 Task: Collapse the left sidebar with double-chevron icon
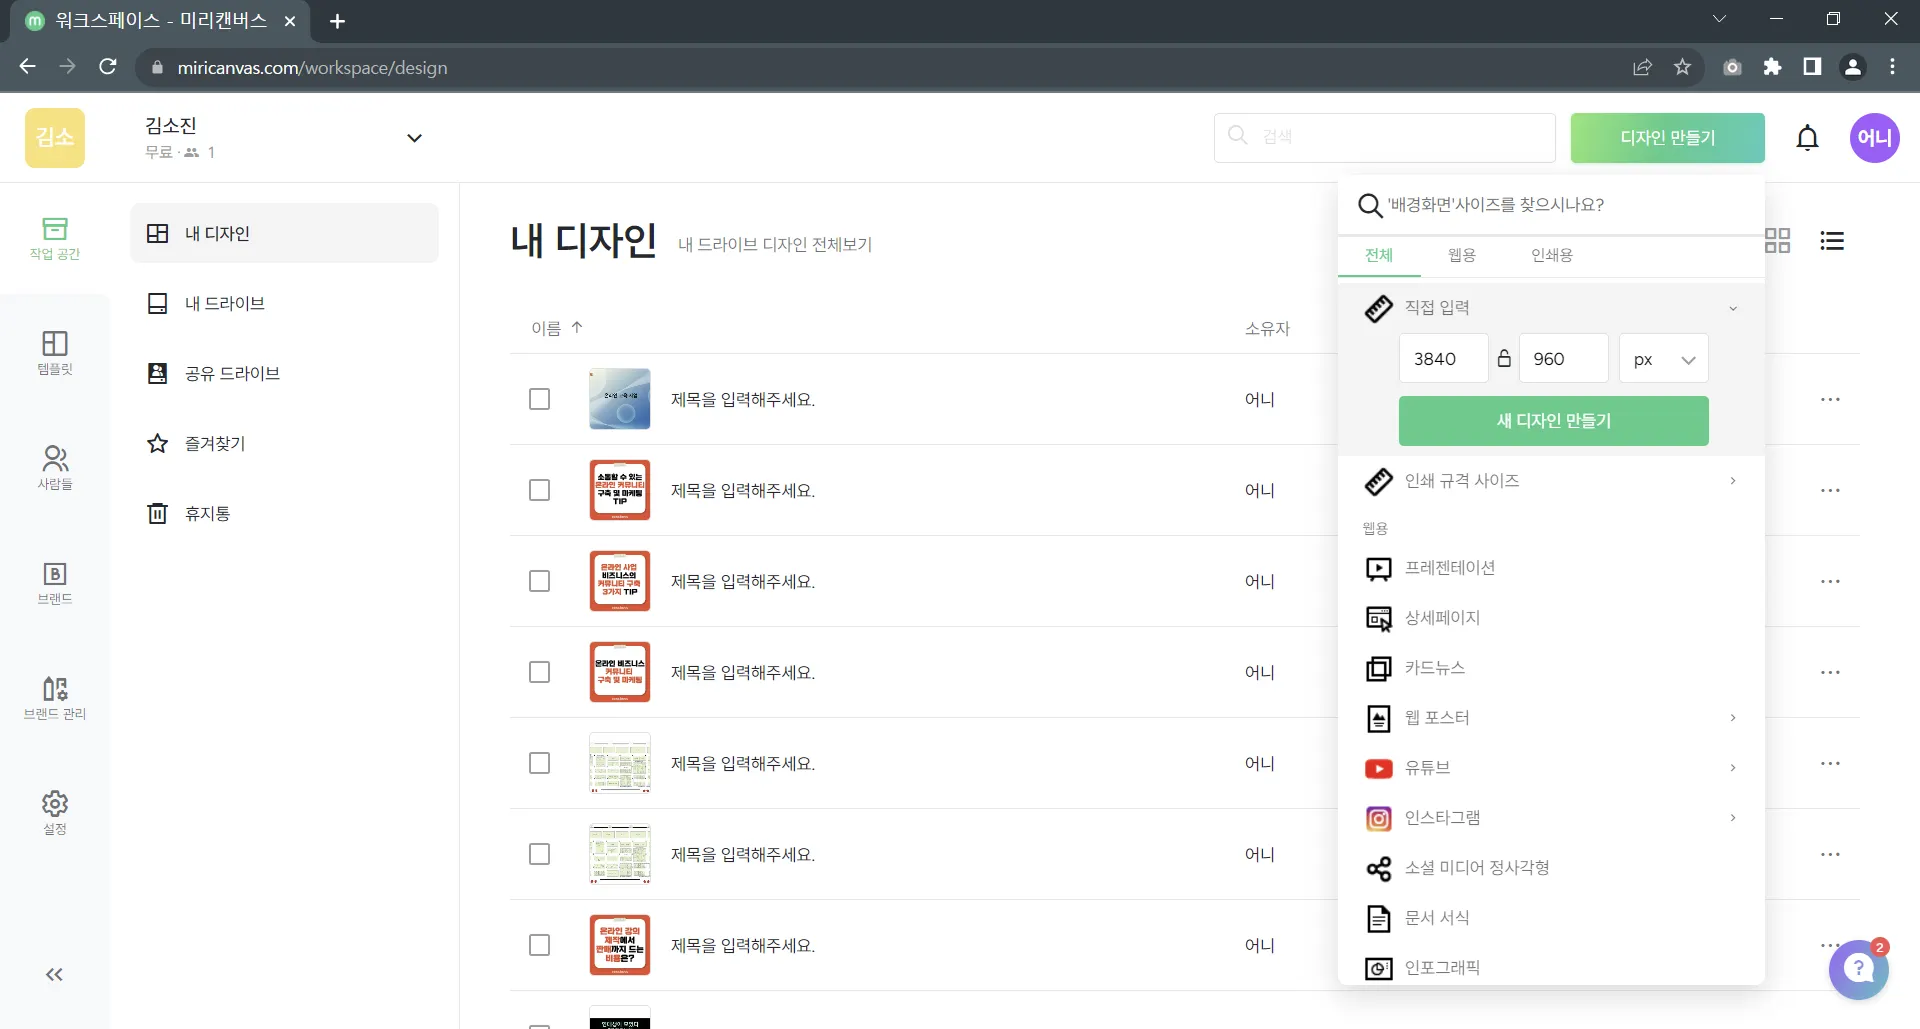54,975
